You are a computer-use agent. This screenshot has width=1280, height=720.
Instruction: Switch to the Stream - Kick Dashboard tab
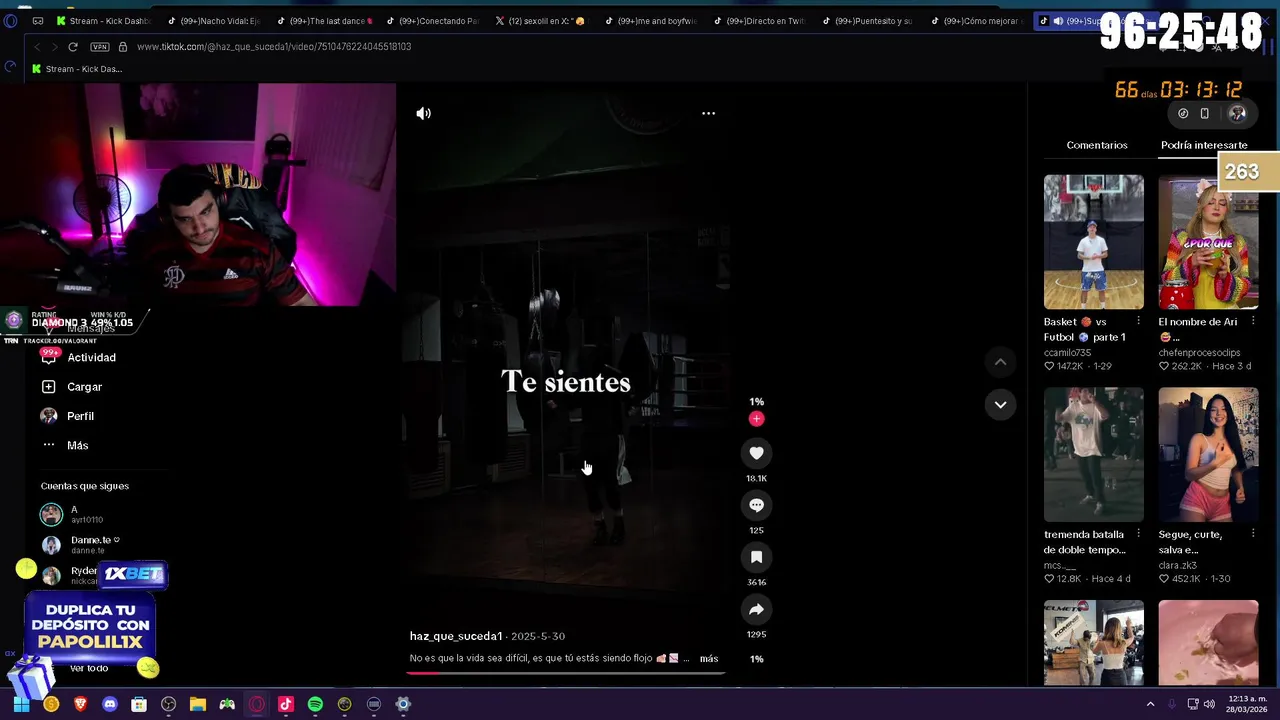[103, 21]
